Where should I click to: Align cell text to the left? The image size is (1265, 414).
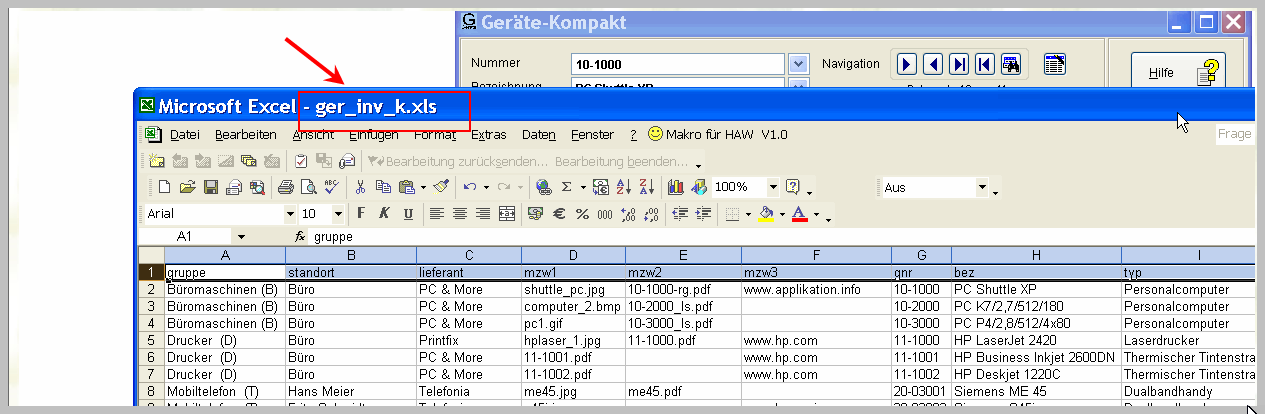pos(436,213)
